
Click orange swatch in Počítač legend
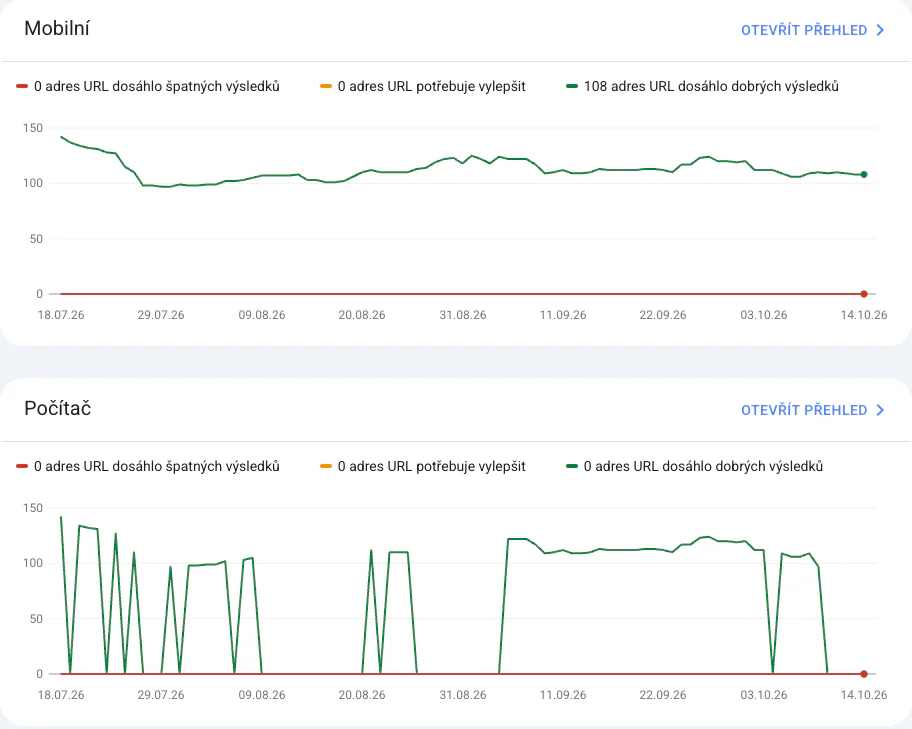coord(326,466)
